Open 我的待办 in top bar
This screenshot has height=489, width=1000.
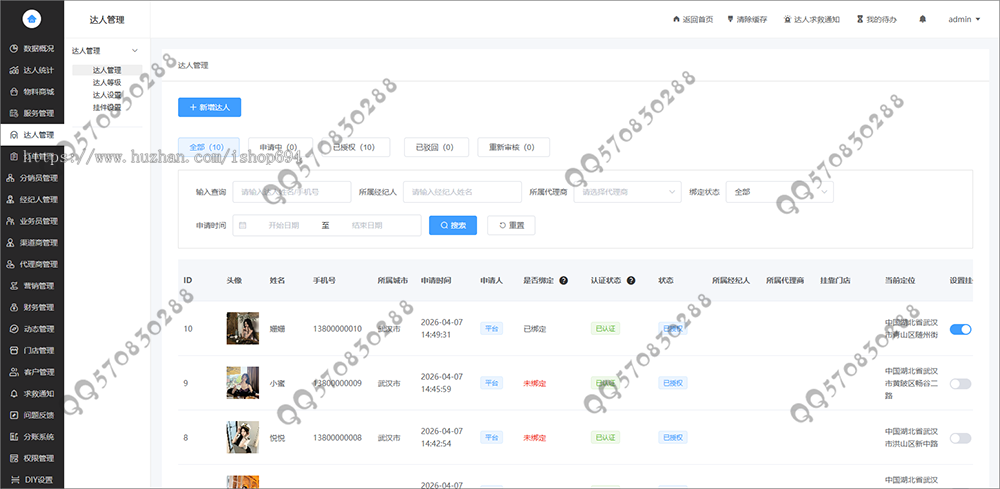(x=876, y=19)
